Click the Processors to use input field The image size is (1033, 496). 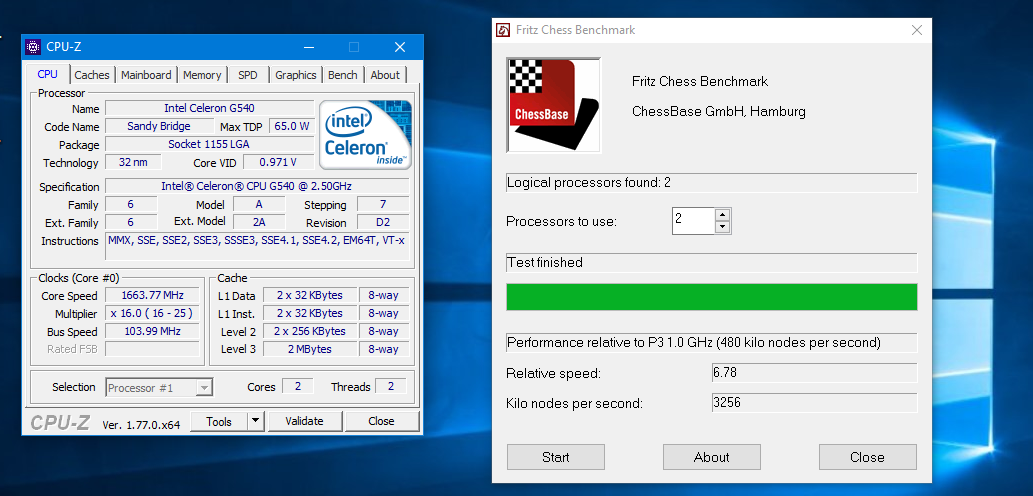pyautogui.click(x=694, y=221)
